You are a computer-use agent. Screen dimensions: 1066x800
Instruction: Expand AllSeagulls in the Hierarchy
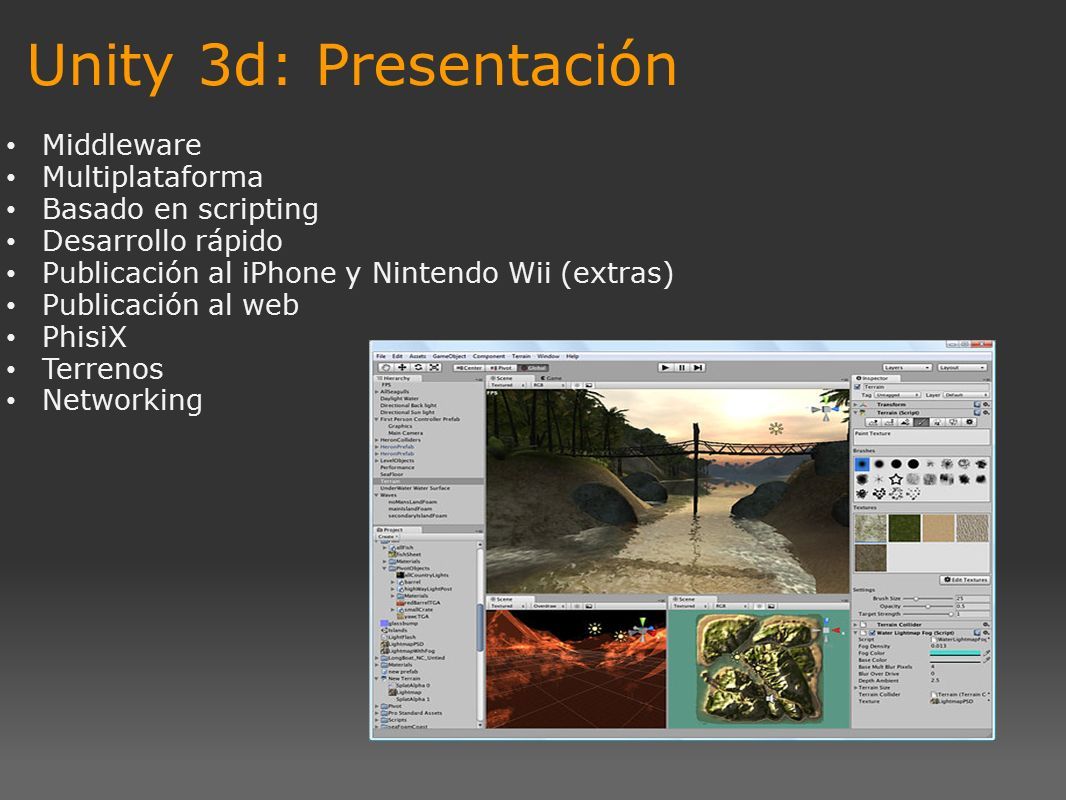(376, 392)
